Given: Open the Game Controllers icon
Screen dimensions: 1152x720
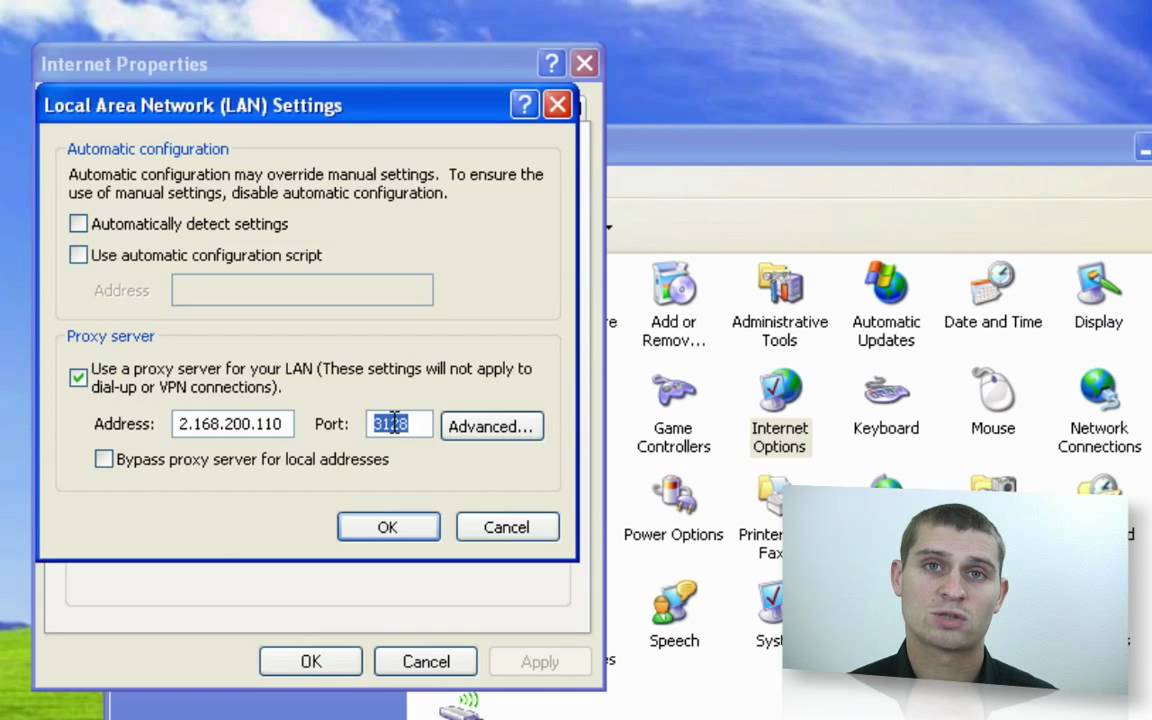Looking at the screenshot, I should pos(674,411).
